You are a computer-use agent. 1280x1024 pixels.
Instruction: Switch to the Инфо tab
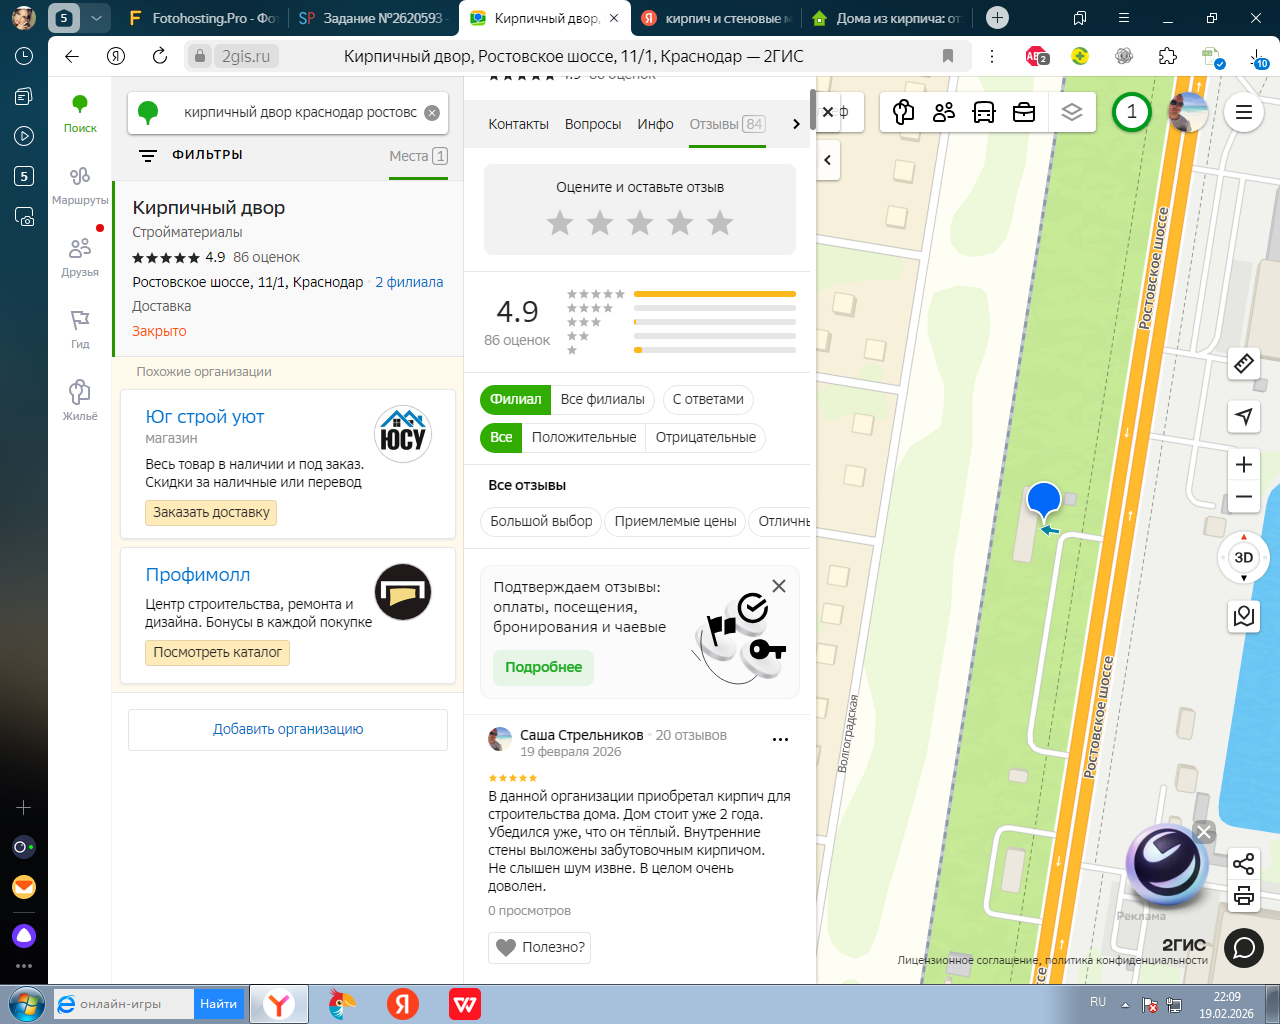(655, 124)
